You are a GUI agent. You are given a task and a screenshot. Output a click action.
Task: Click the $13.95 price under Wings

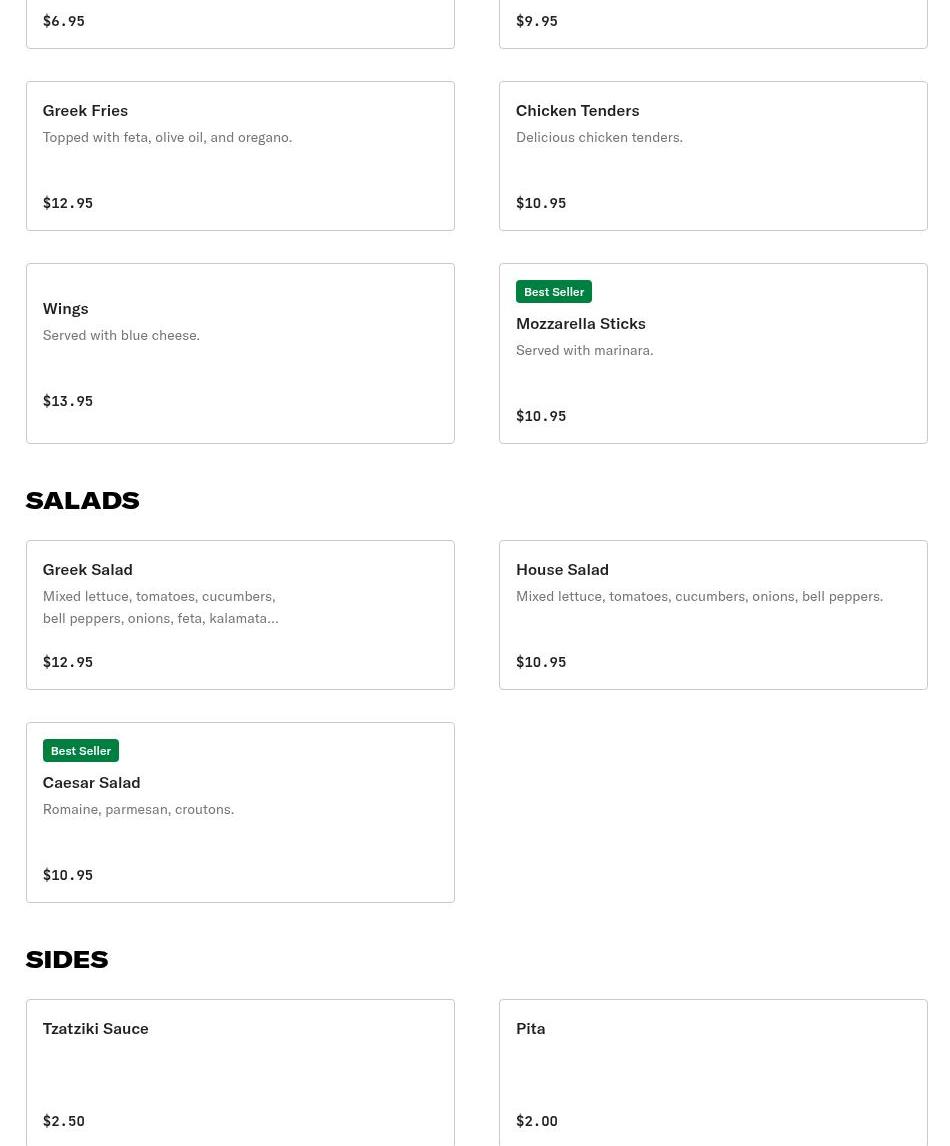[68, 401]
